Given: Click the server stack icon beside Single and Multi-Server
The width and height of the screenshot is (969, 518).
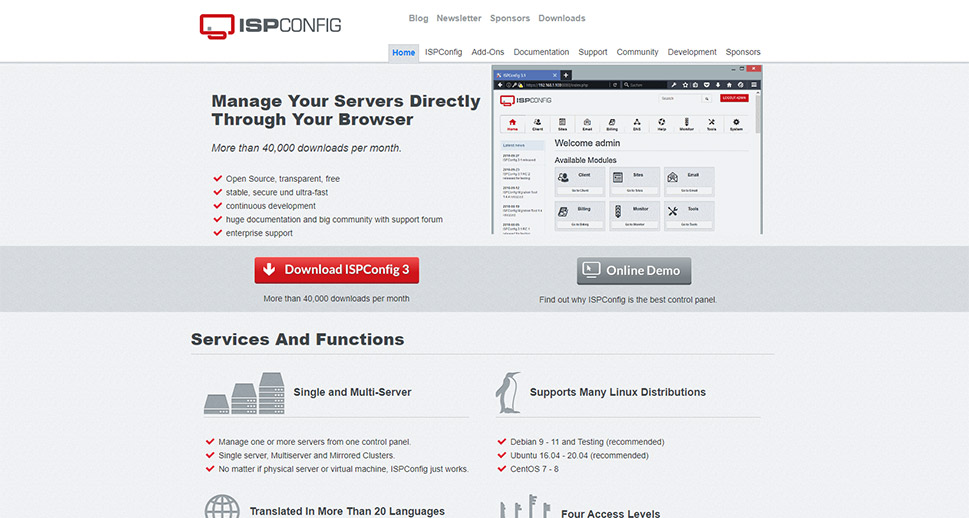Looking at the screenshot, I should coord(244,393).
